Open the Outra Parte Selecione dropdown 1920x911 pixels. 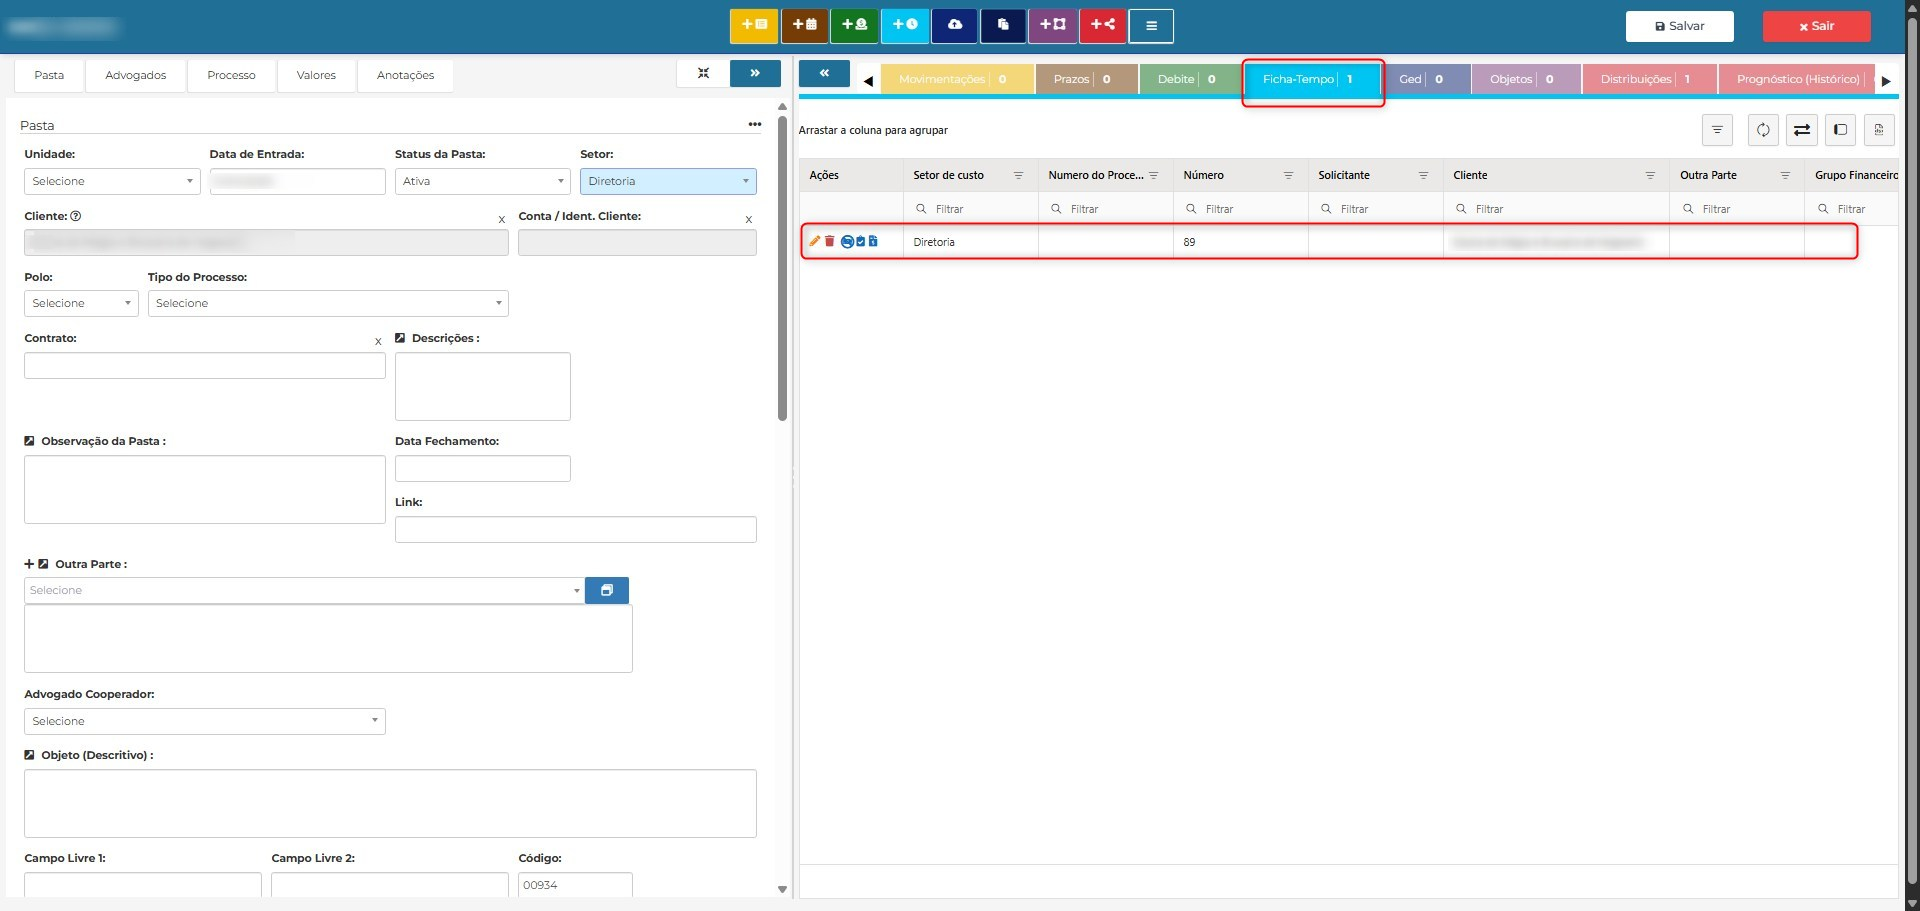tap(304, 590)
